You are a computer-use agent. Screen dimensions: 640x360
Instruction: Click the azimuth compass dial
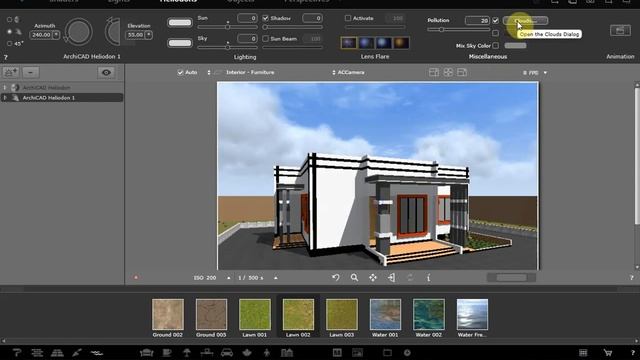[78, 32]
